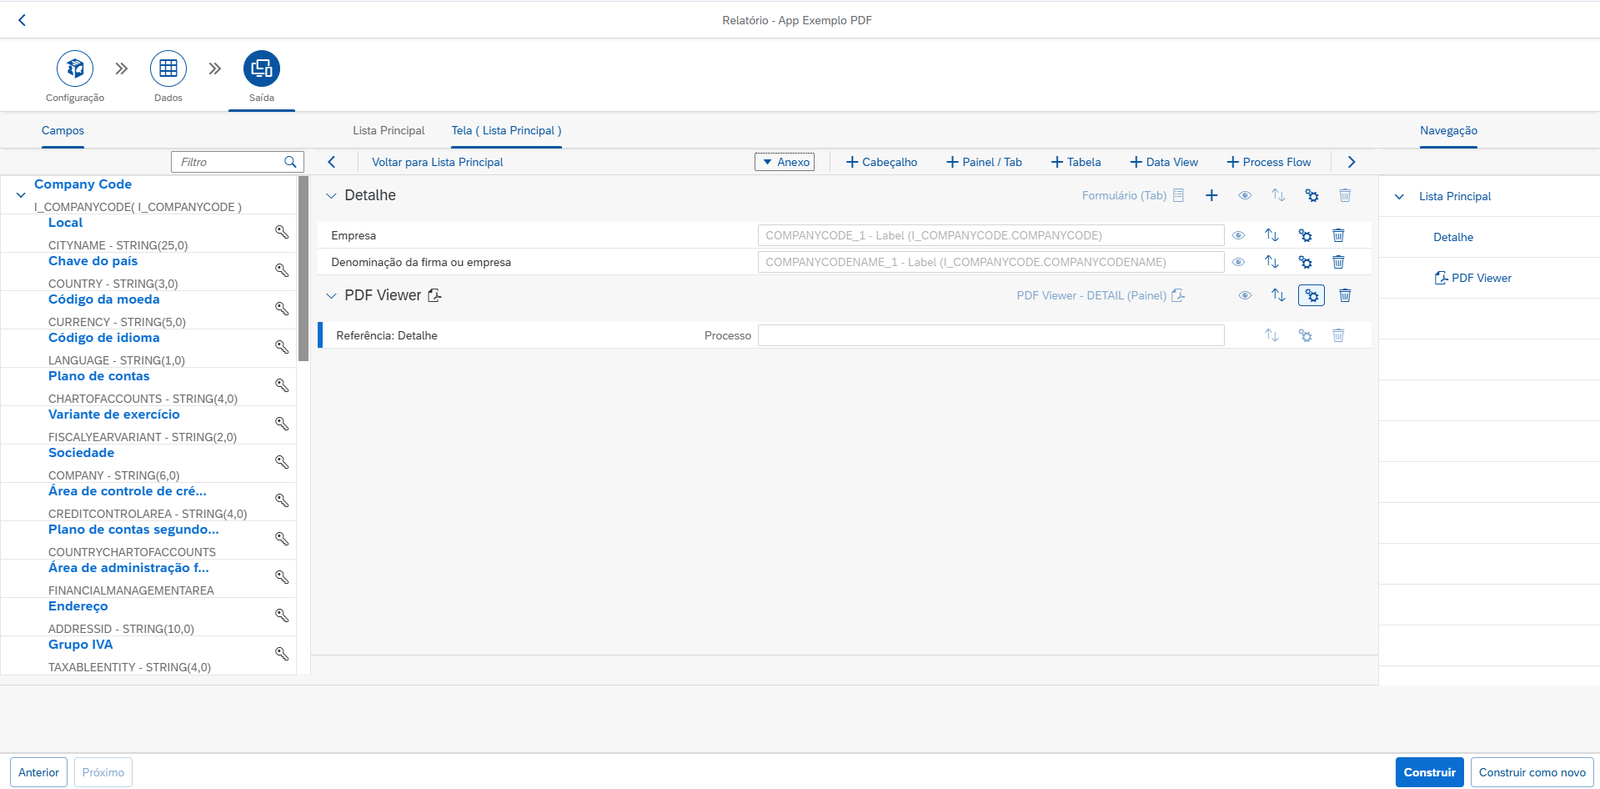The width and height of the screenshot is (1600, 789).
Task: Collapse the PDF Viewer section
Action: (331, 296)
